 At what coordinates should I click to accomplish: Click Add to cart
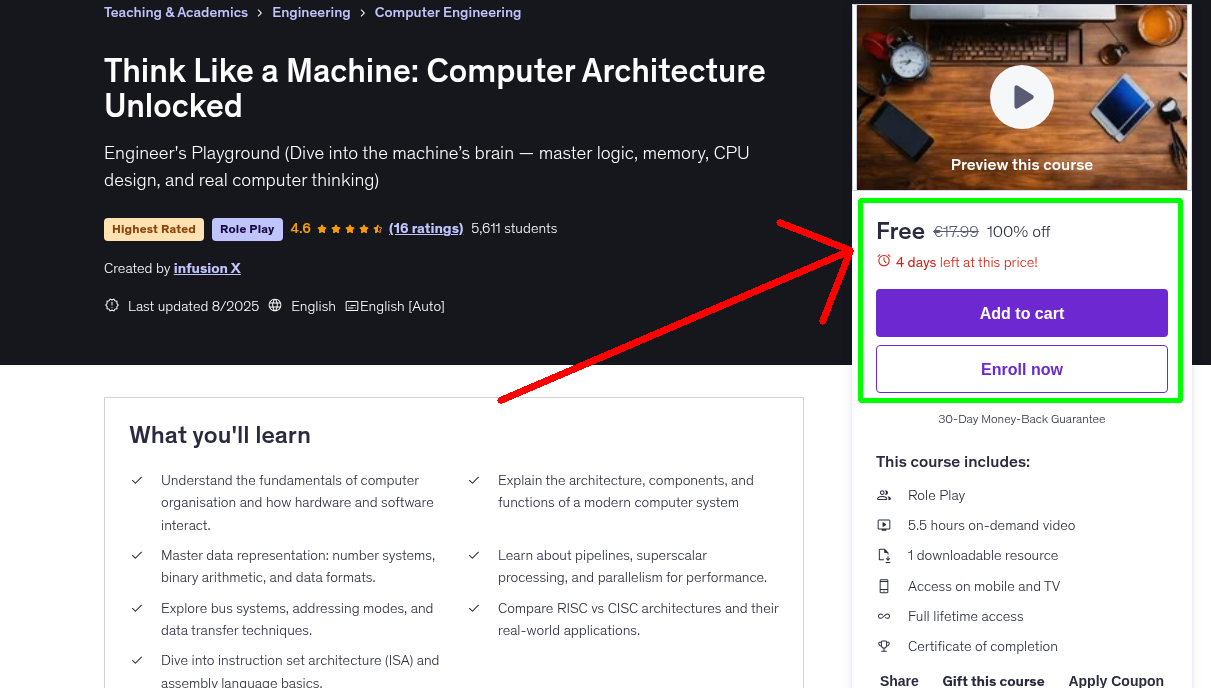click(x=1021, y=313)
